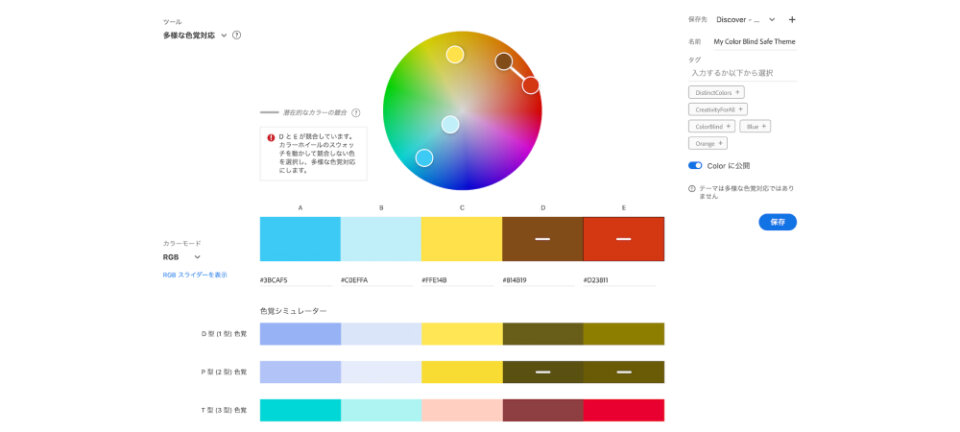Click the help icon next to 潜在的なカラーの競合
960x432 pixels.
click(355, 113)
